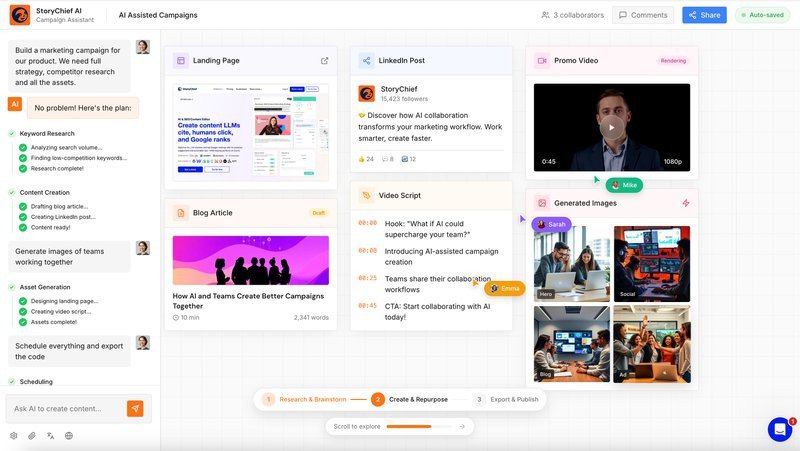Click the orange send message icon
Image resolution: width=800 pixels, height=451 pixels.
click(x=135, y=408)
